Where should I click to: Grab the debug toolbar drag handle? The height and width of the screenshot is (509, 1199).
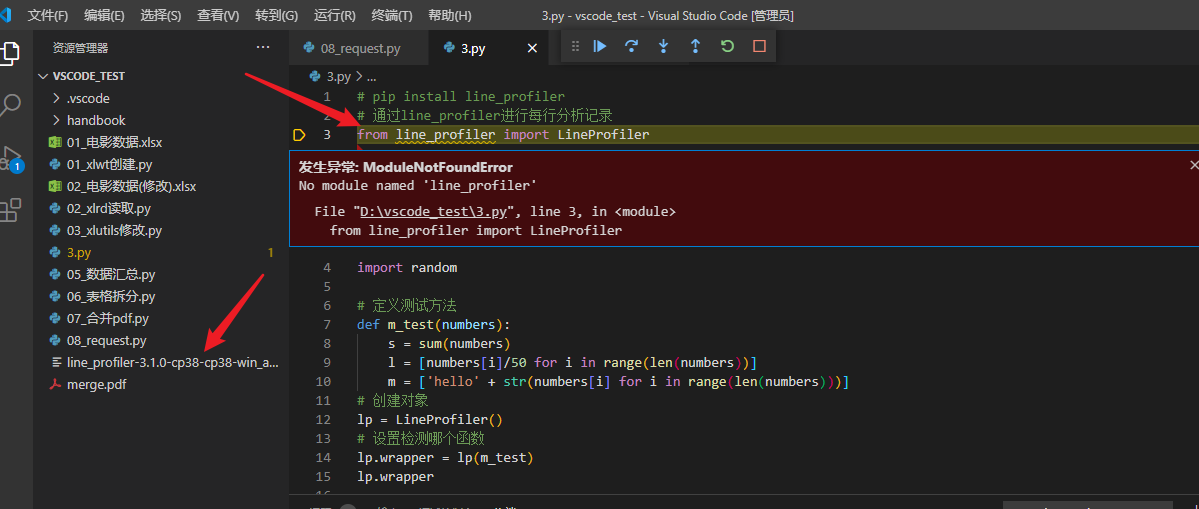coord(576,47)
